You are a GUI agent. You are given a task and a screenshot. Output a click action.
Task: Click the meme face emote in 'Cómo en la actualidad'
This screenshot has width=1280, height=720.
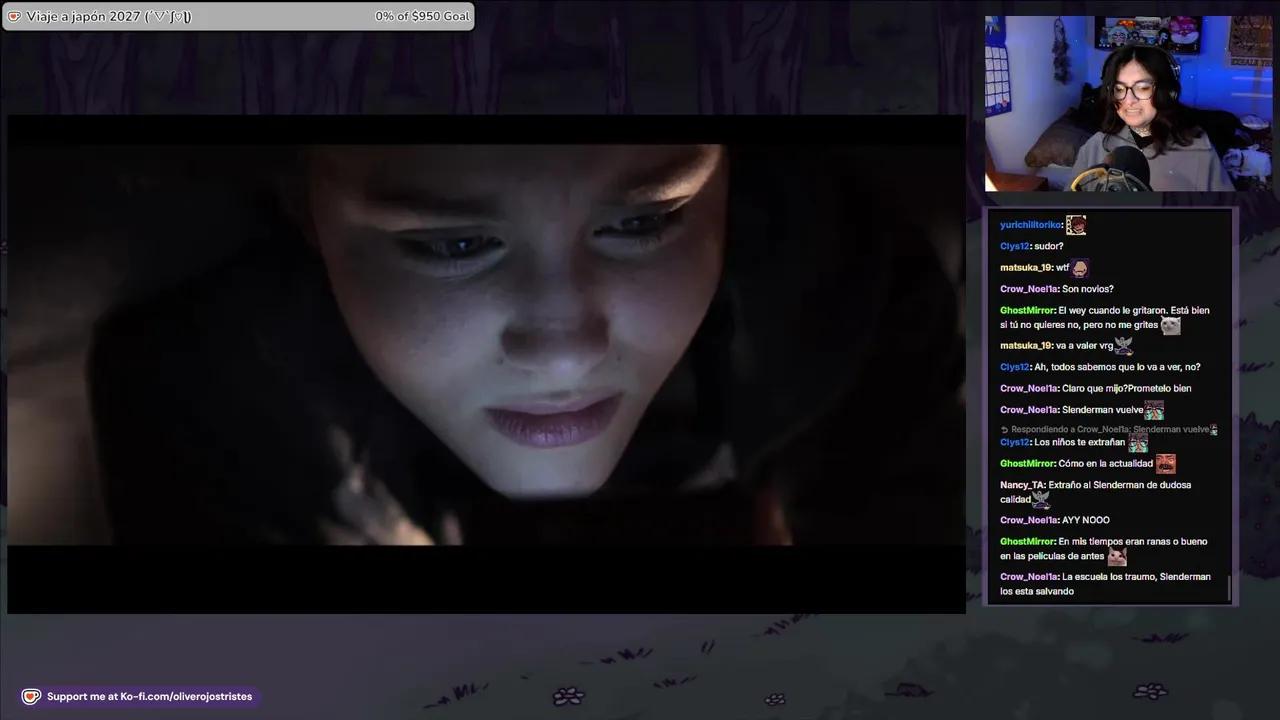pos(1165,463)
